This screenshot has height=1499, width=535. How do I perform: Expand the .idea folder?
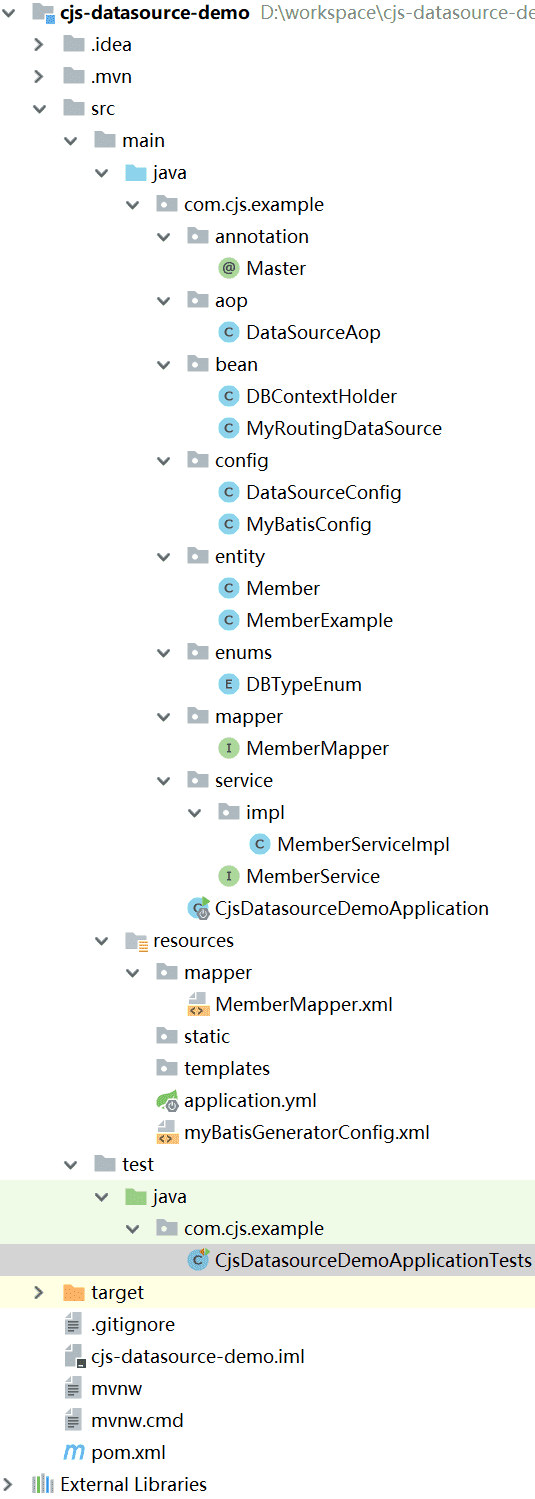pyautogui.click(x=39, y=44)
